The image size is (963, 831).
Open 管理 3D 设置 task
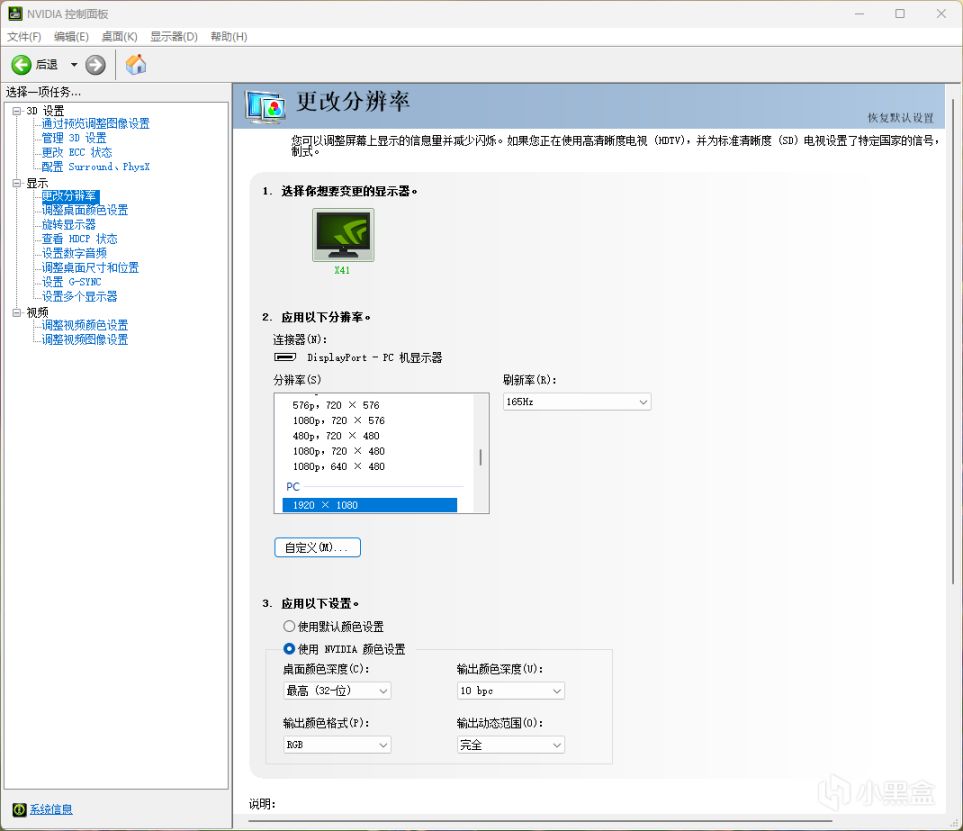click(x=74, y=138)
